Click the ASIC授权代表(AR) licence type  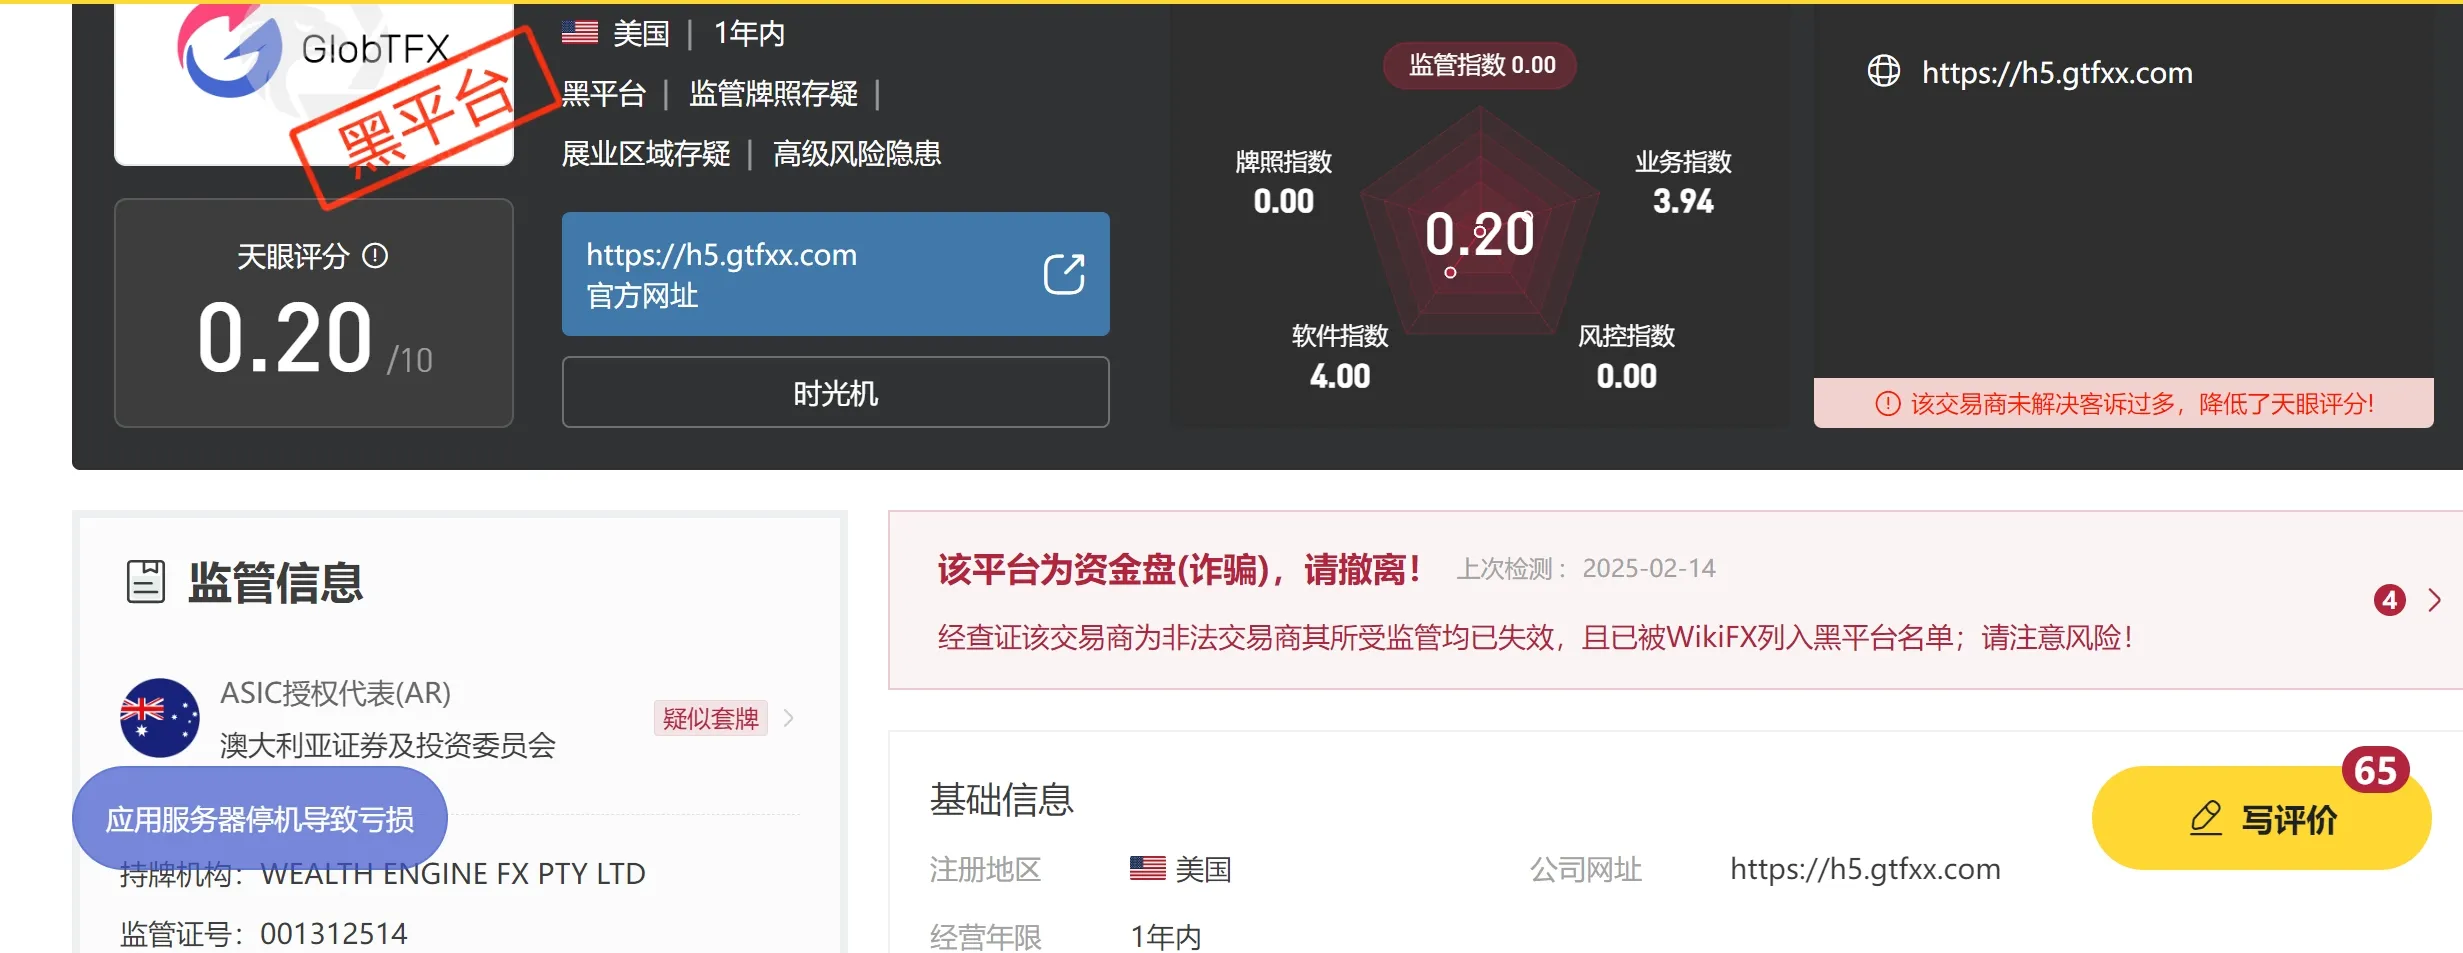(336, 692)
